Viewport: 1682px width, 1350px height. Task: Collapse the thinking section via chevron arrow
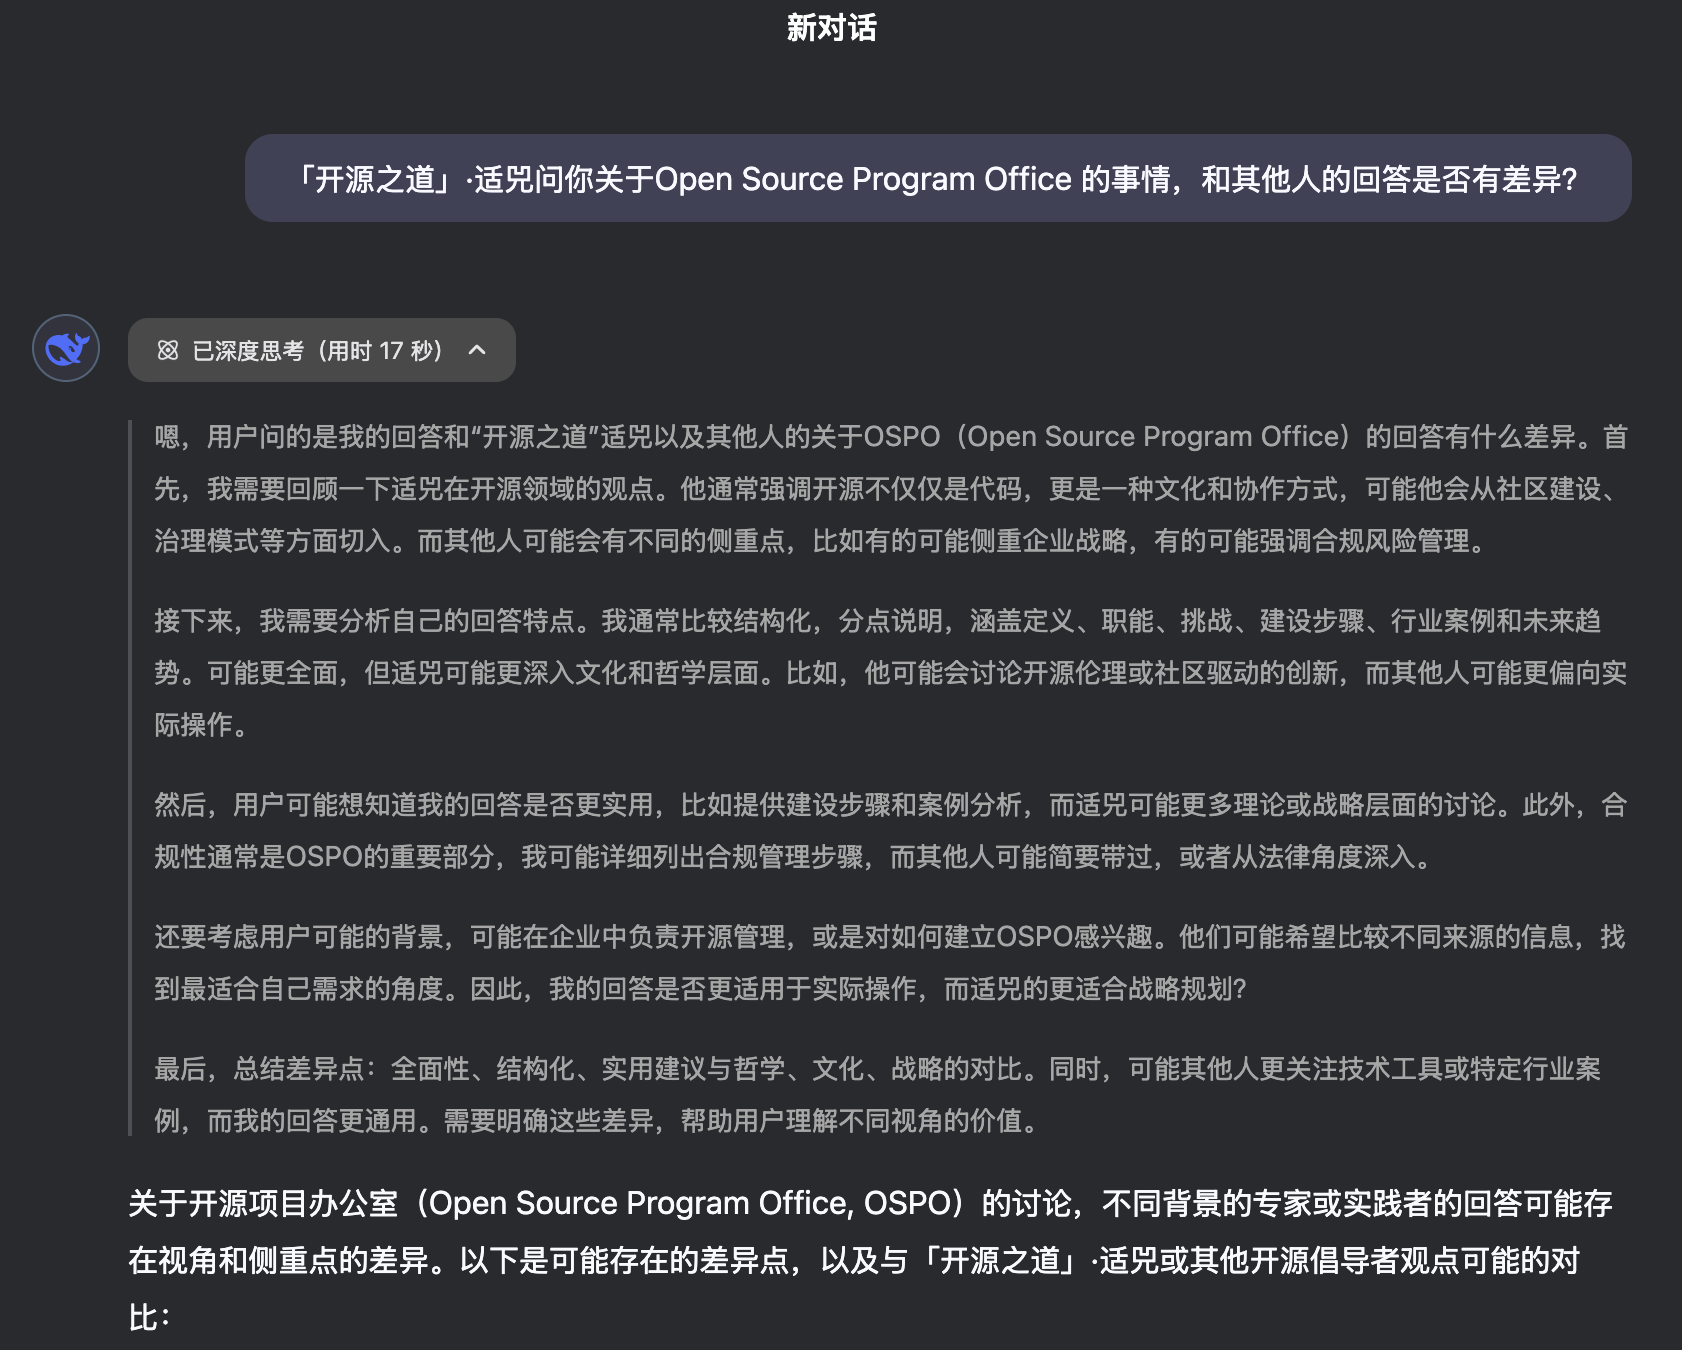point(477,350)
